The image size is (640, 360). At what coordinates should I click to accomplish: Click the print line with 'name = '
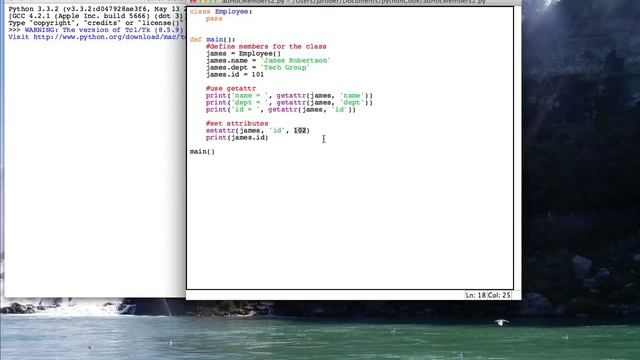tap(289, 96)
